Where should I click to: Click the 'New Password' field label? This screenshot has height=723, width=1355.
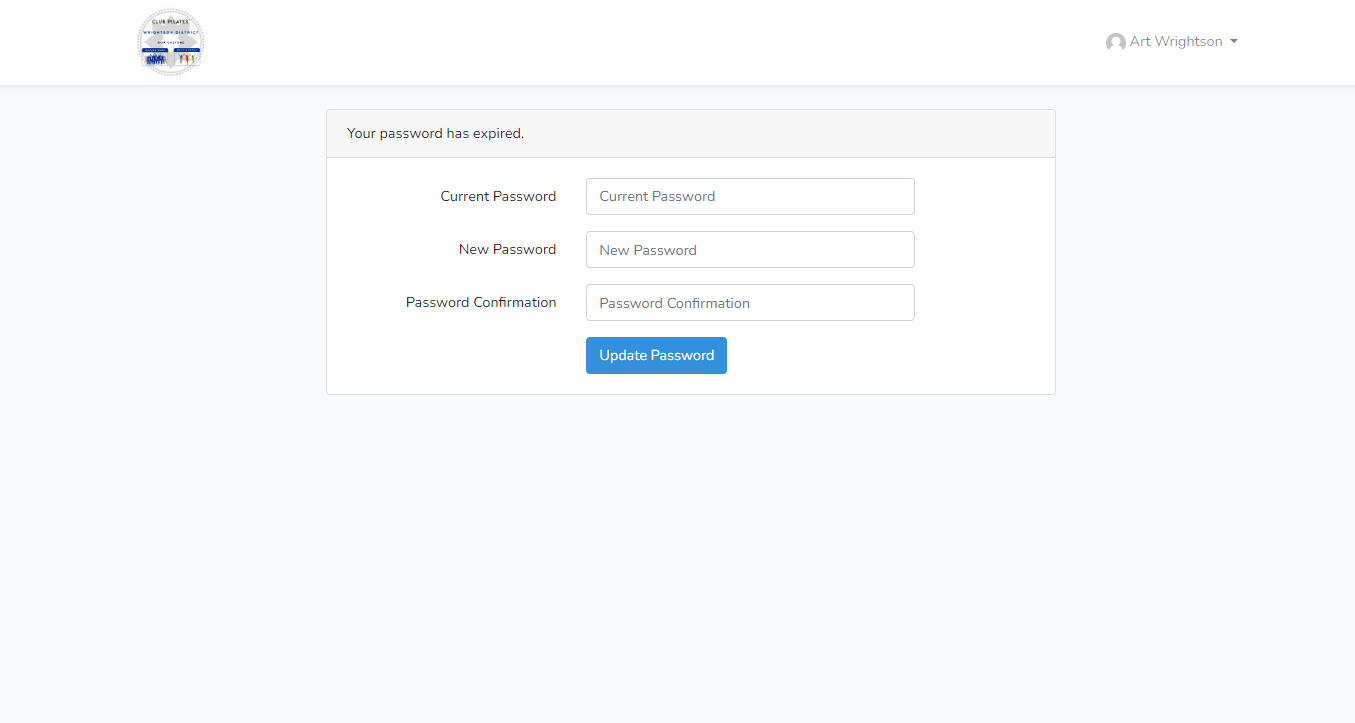pos(507,249)
